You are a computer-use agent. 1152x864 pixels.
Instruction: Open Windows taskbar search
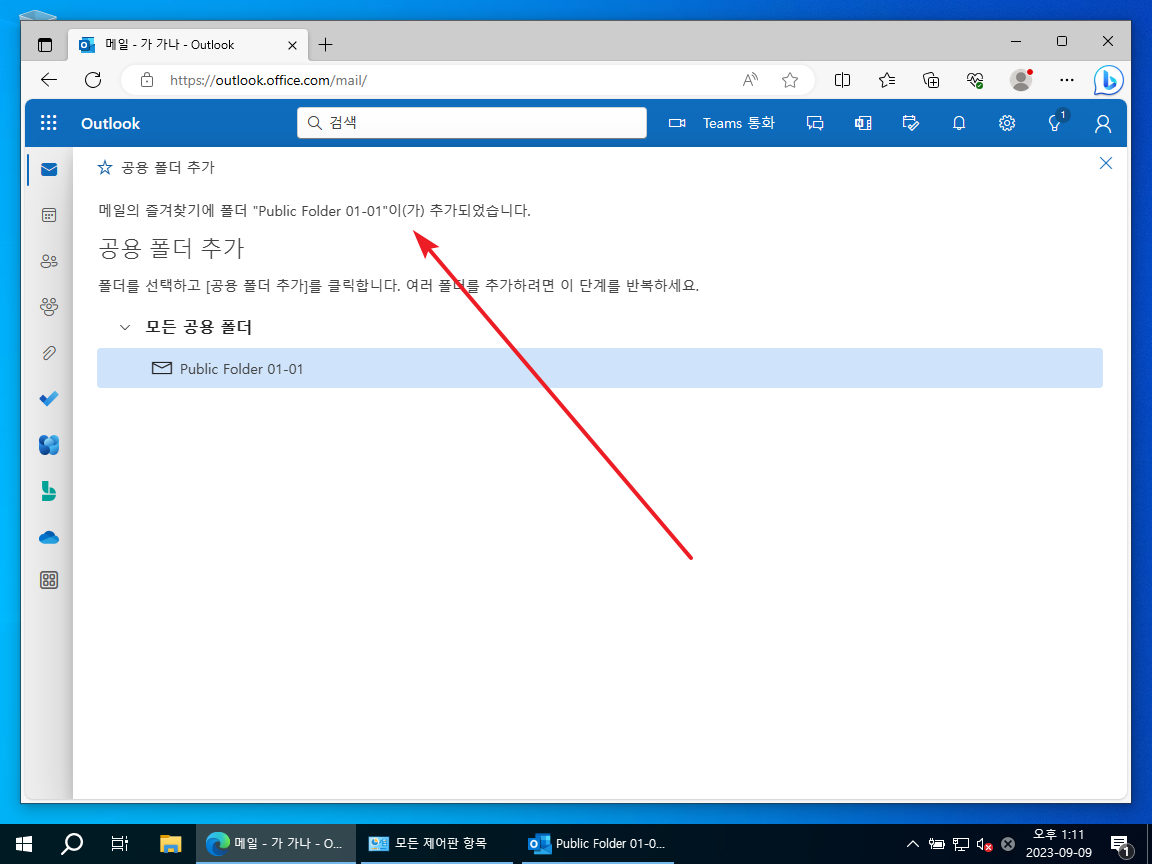coord(71,843)
